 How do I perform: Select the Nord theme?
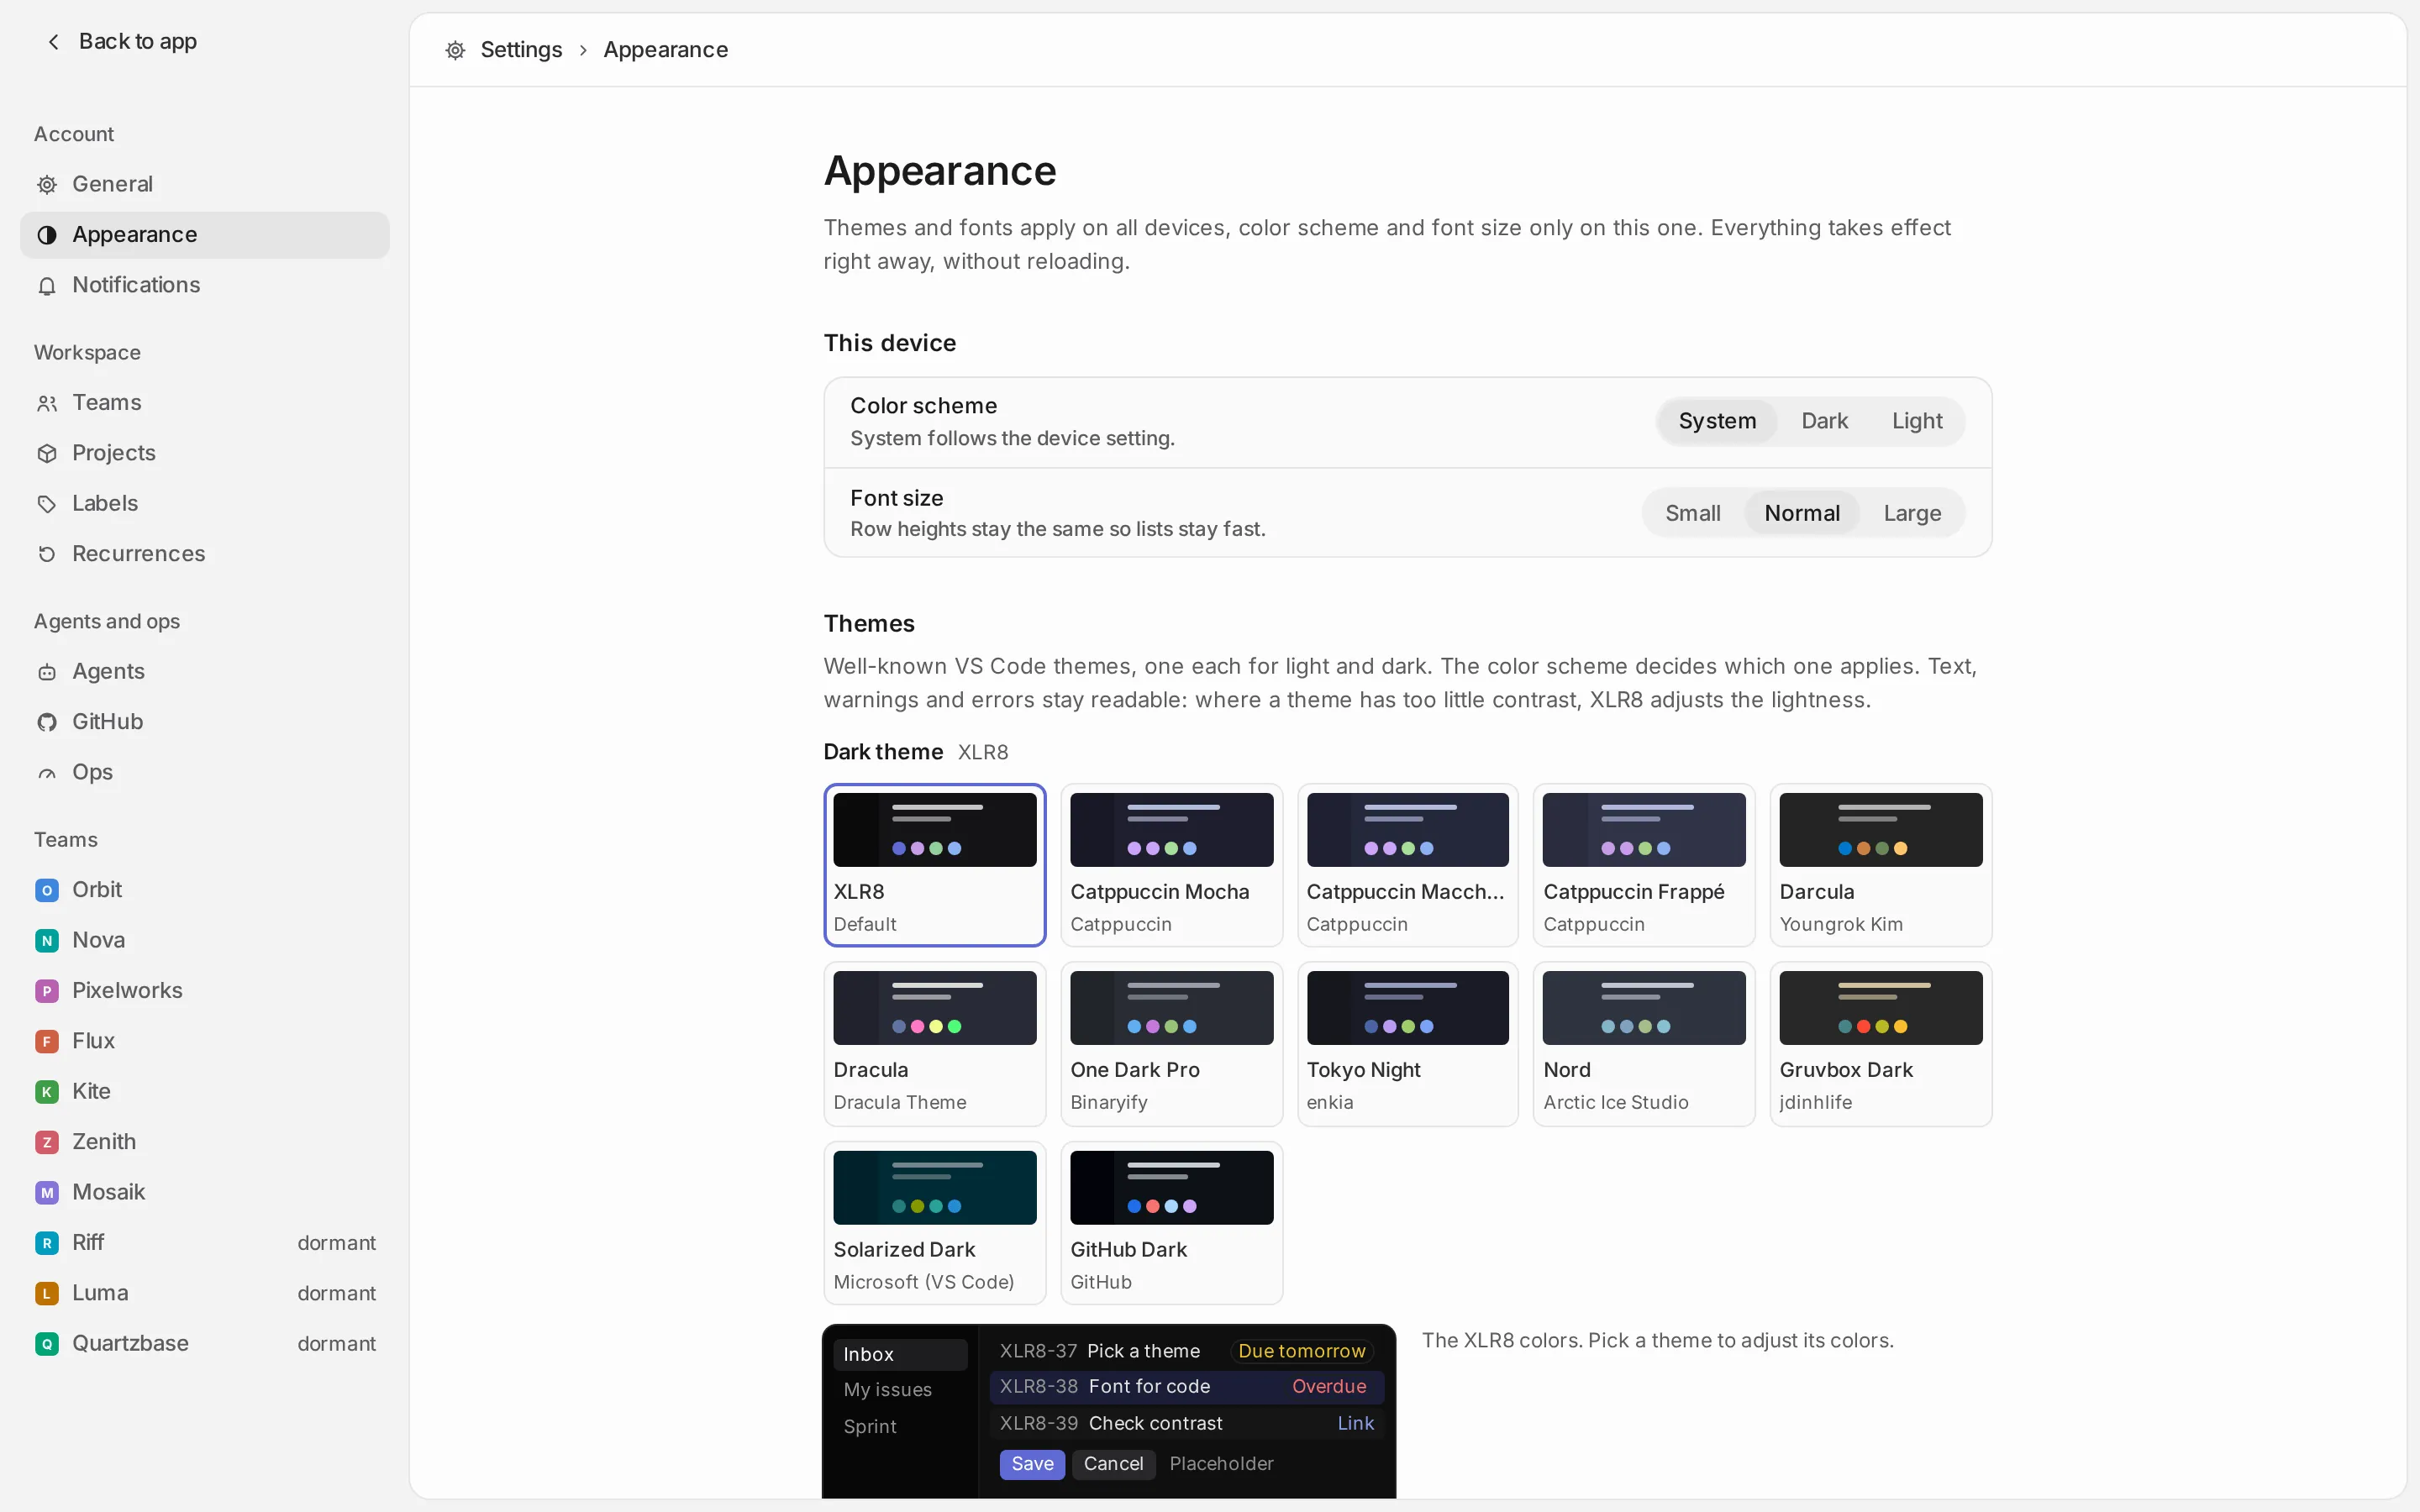[x=1644, y=1044]
